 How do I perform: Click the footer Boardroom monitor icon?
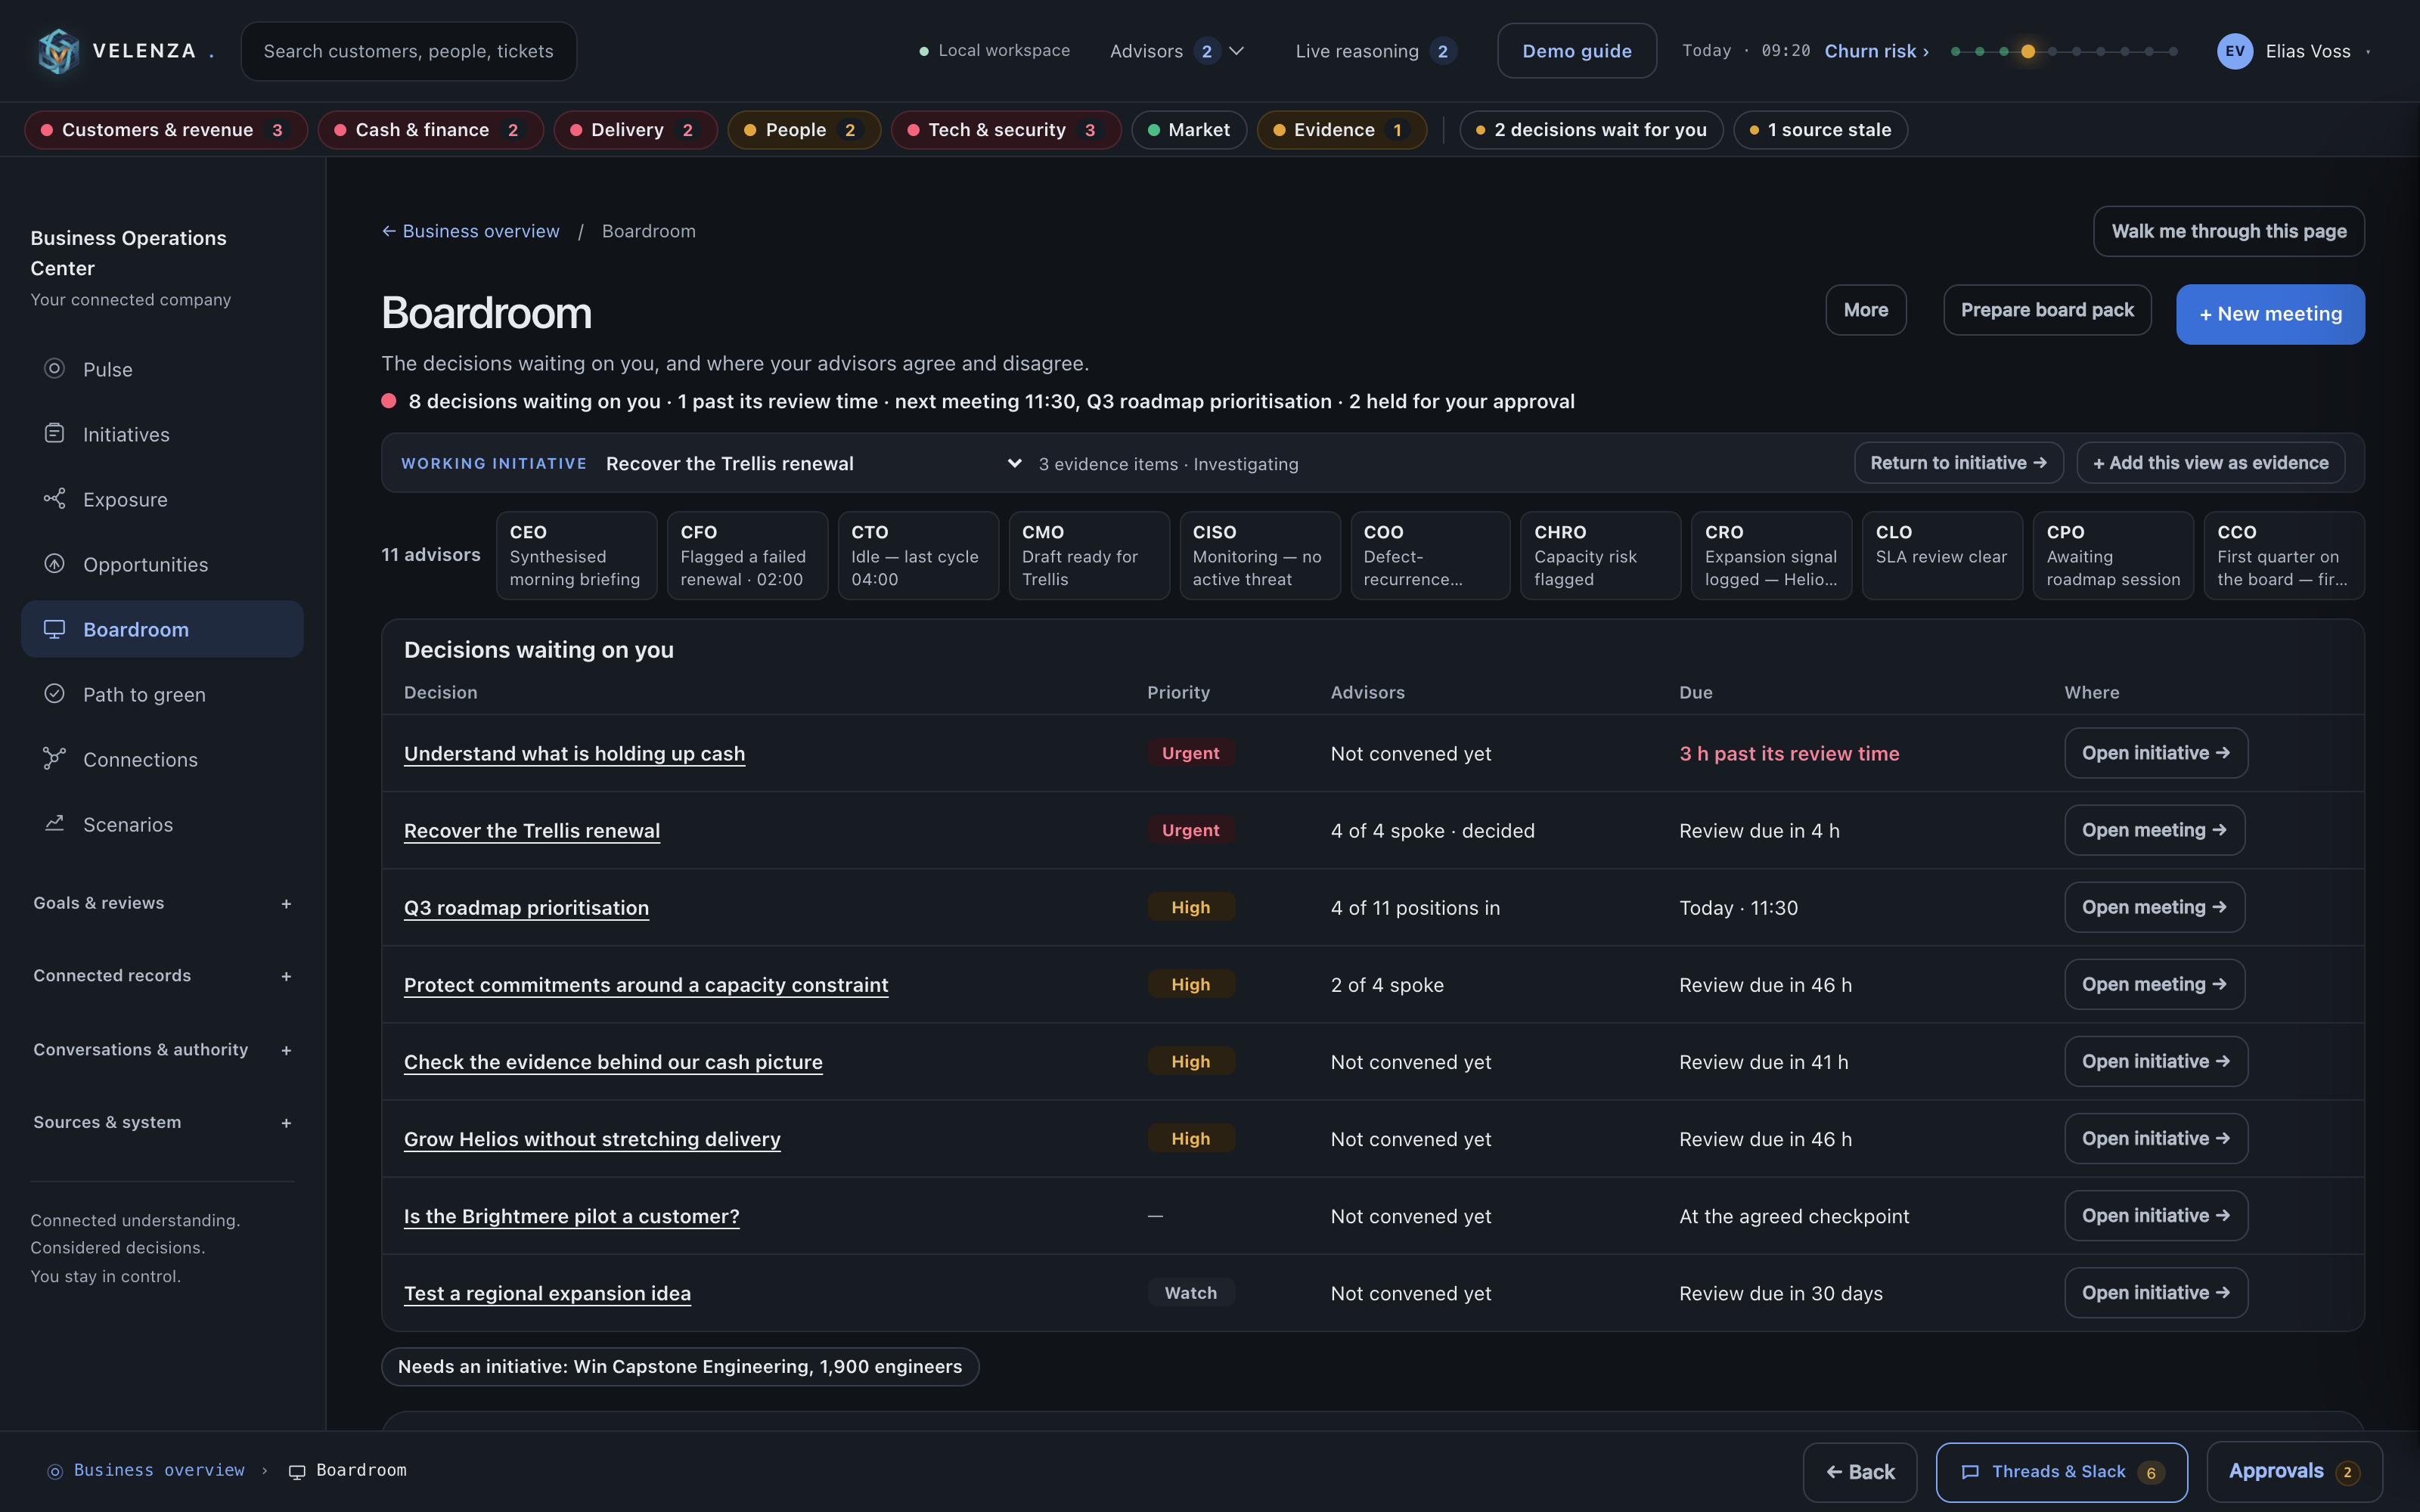[297, 1471]
